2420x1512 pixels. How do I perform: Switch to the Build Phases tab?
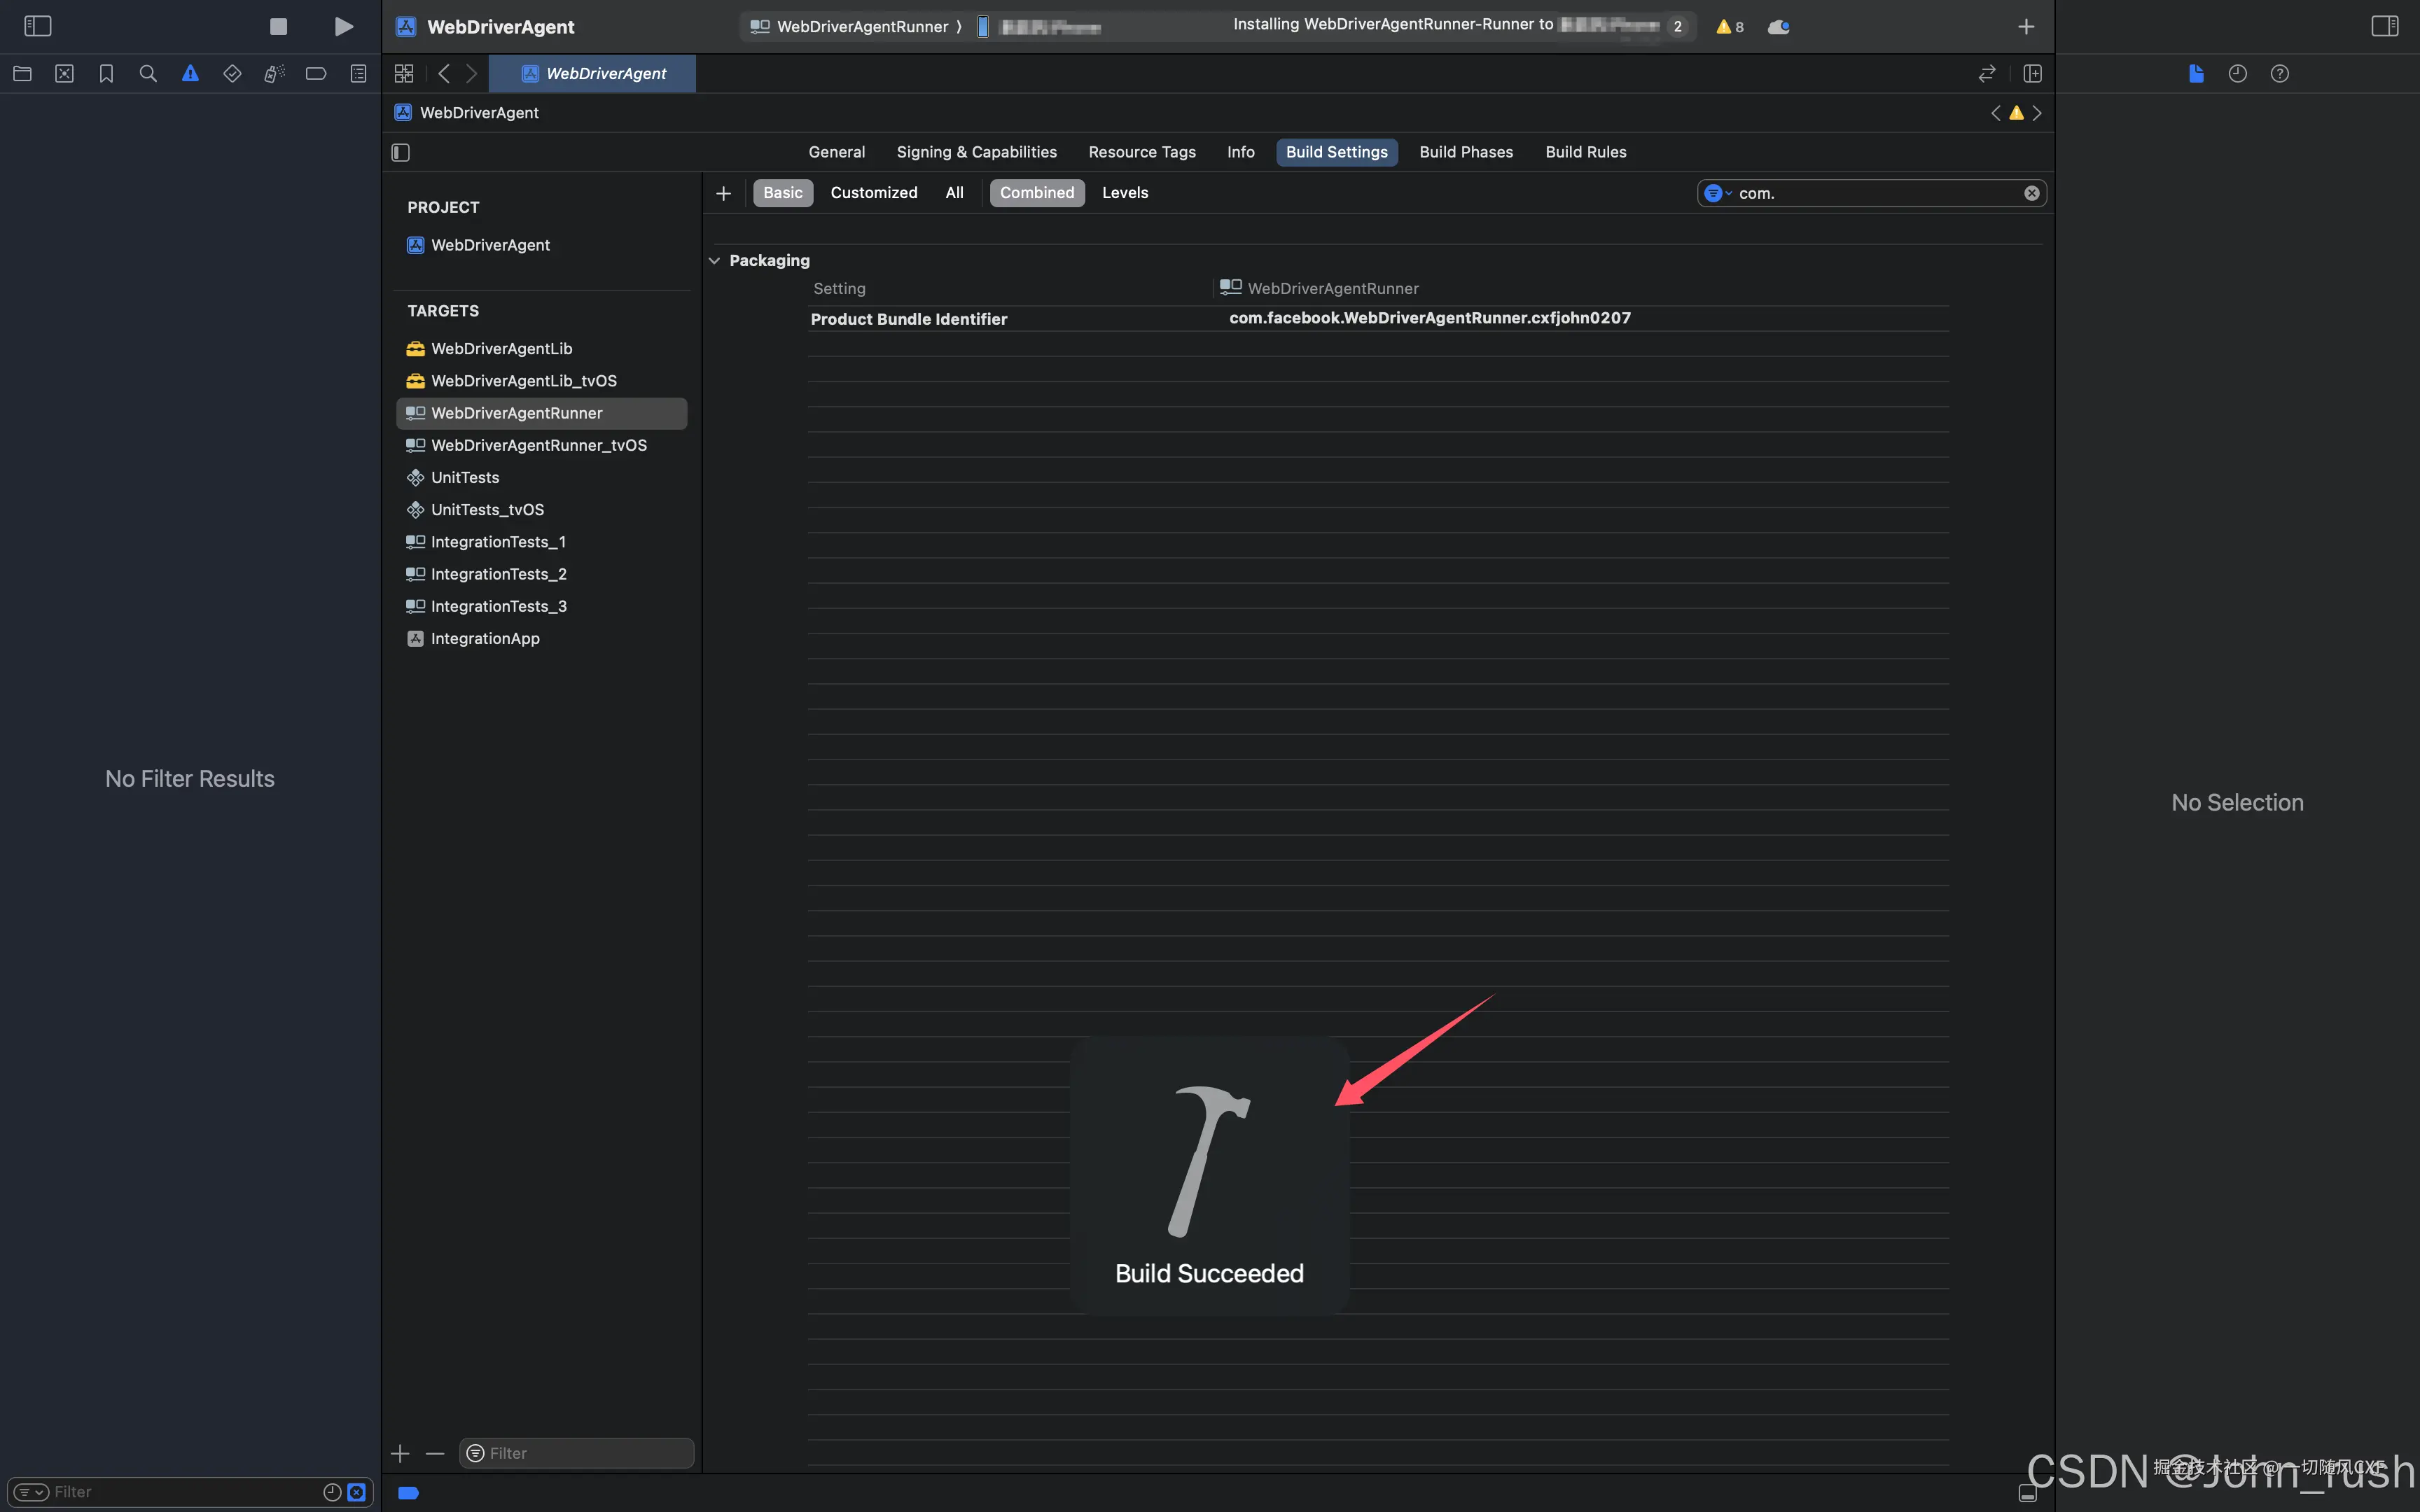click(x=1465, y=153)
